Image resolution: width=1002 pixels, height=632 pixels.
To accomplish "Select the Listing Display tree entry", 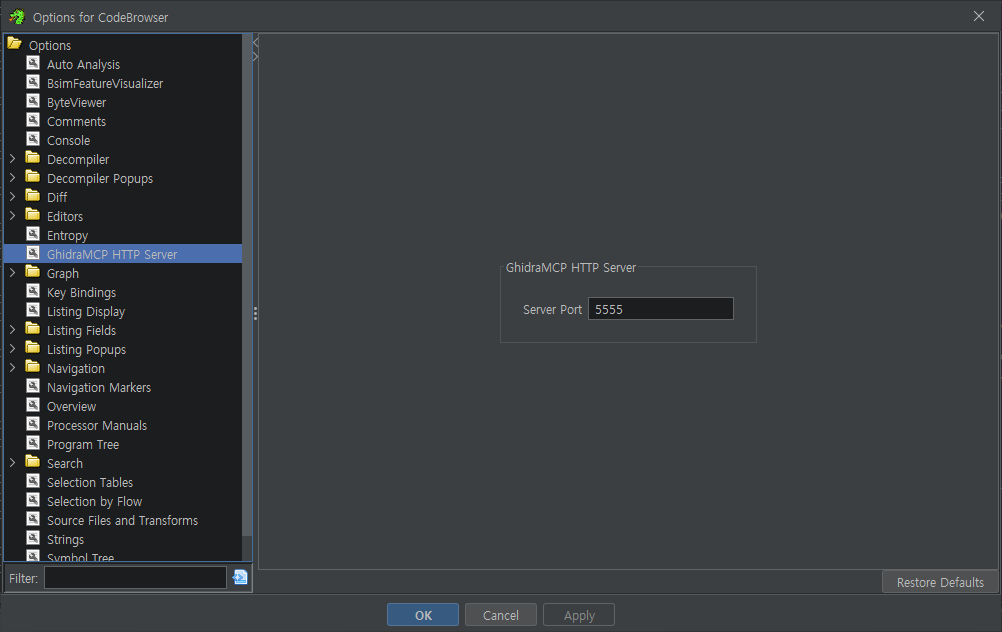I will click(x=86, y=312).
